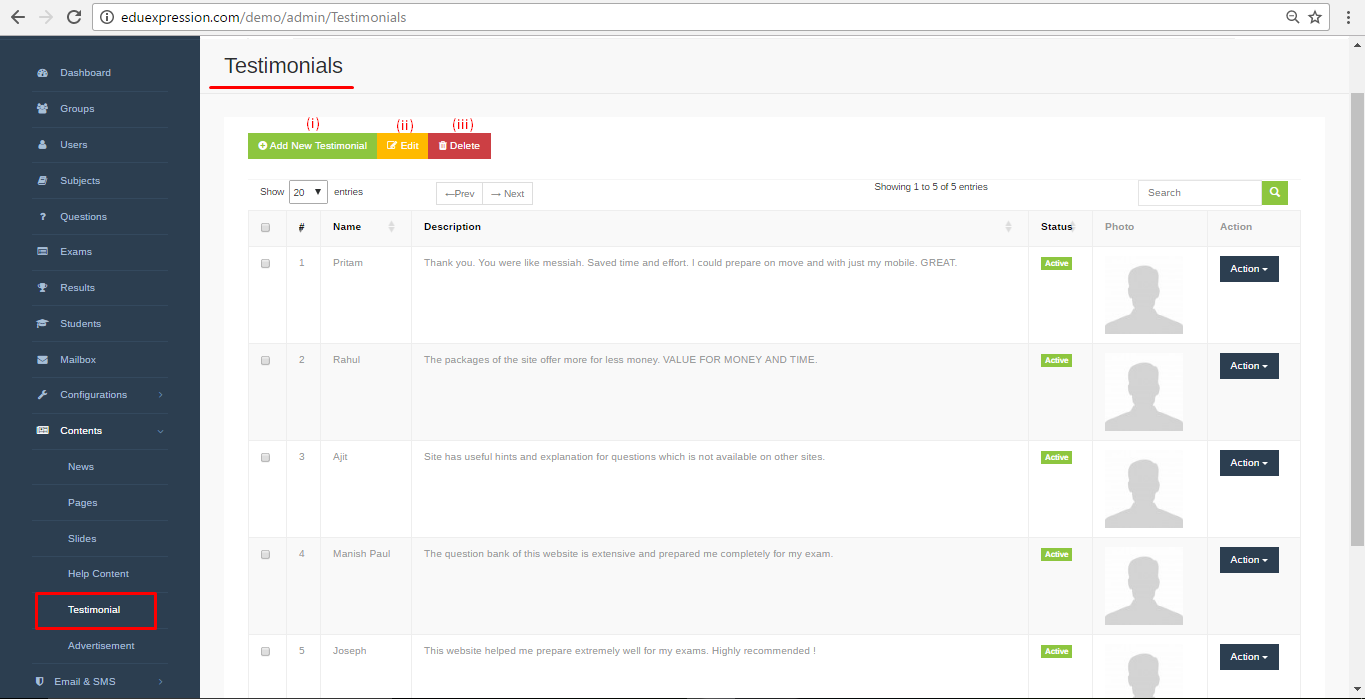The width and height of the screenshot is (1365, 699).
Task: Click the Next pagination button
Action: tap(508, 194)
